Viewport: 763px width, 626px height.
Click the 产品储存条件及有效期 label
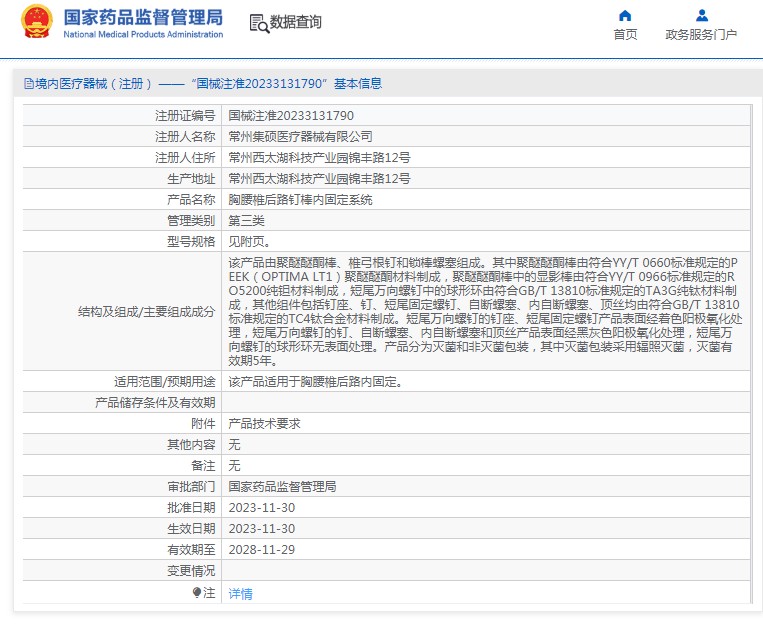click(155, 403)
